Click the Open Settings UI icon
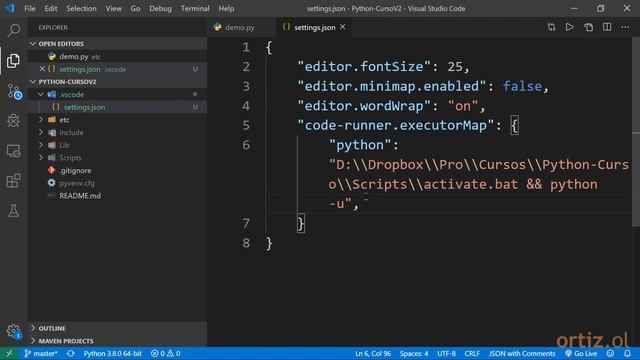This screenshot has width=640, height=360. (x=588, y=27)
